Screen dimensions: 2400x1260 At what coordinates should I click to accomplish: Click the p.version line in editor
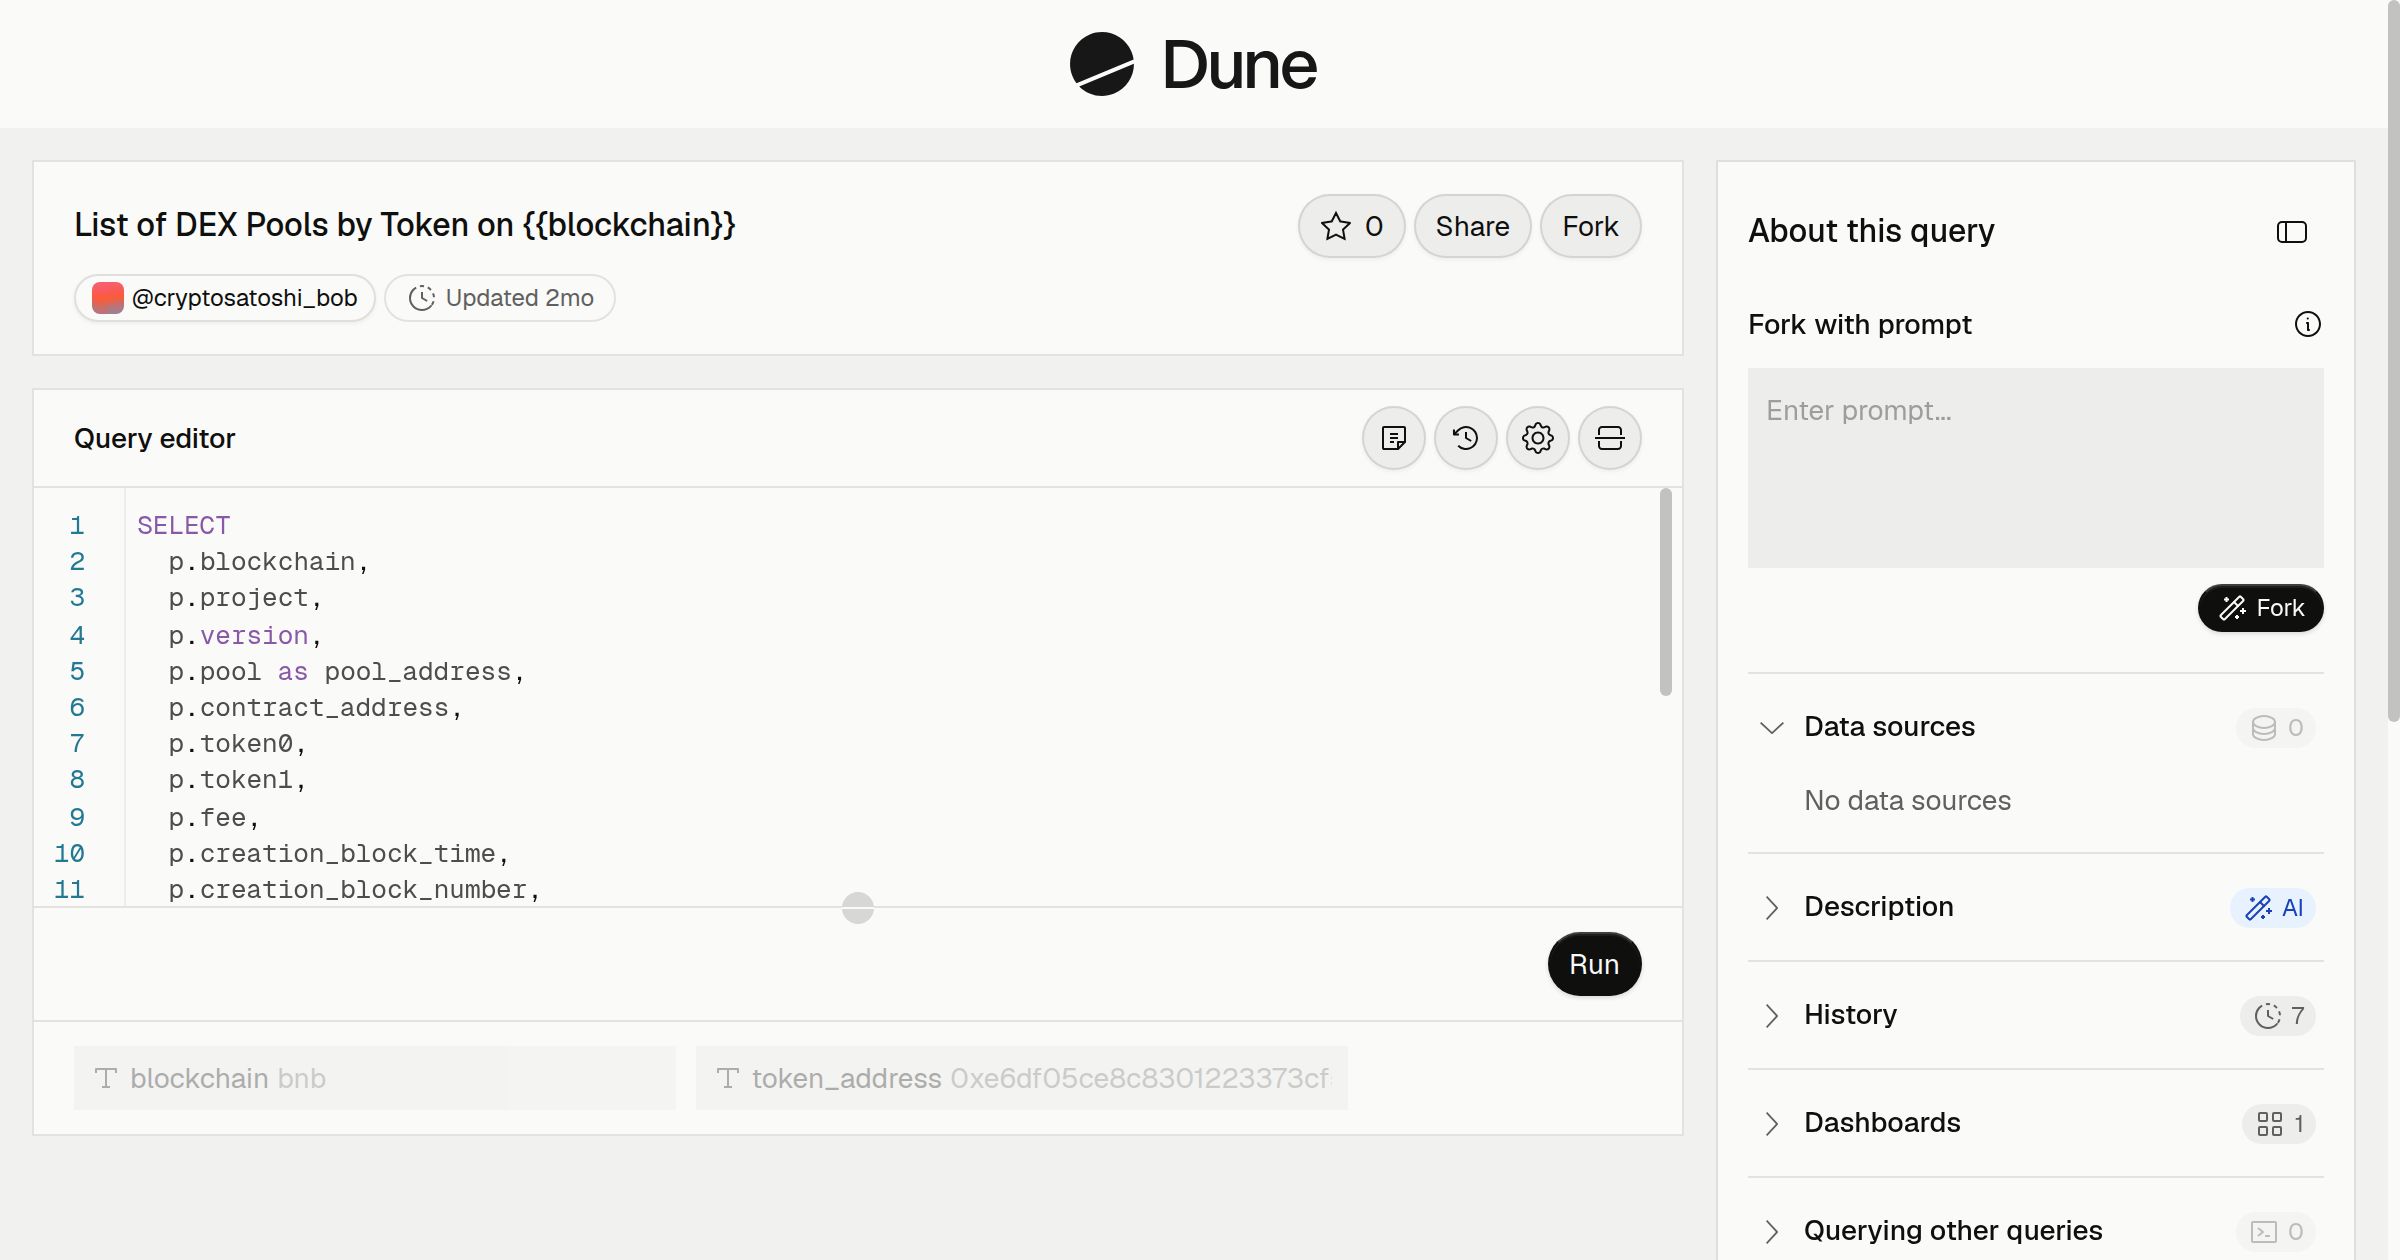point(246,636)
